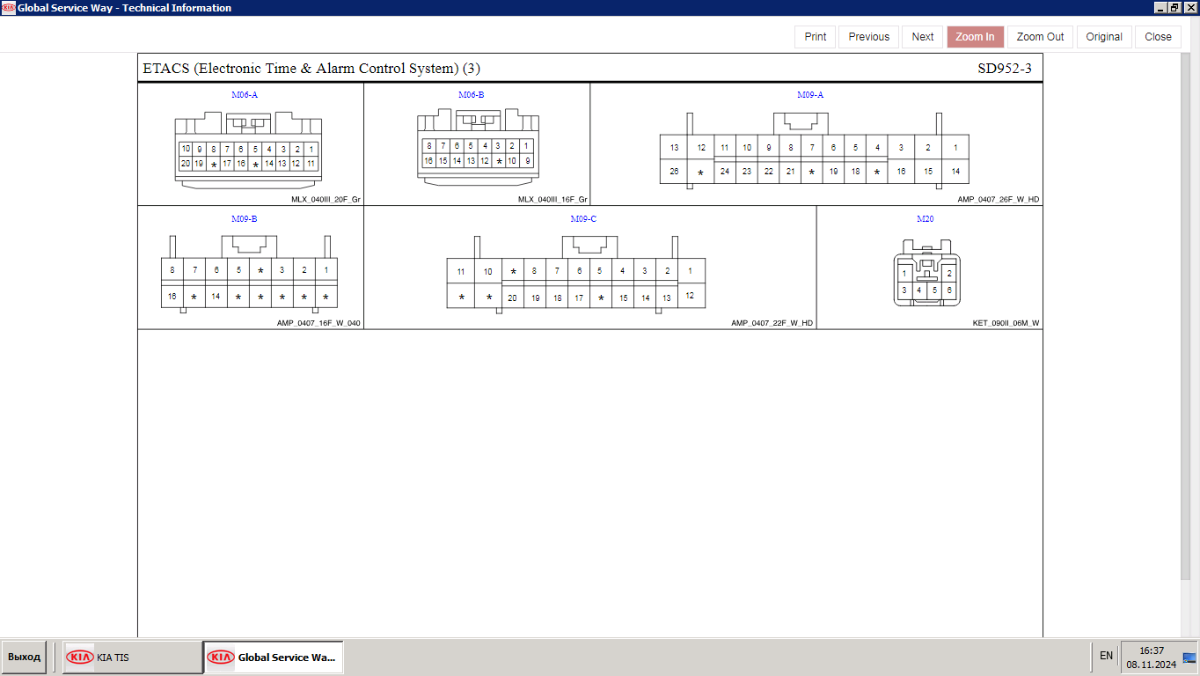The height and width of the screenshot is (676, 1200).
Task: Close the diagram viewer with Close button
Action: coord(1158,37)
